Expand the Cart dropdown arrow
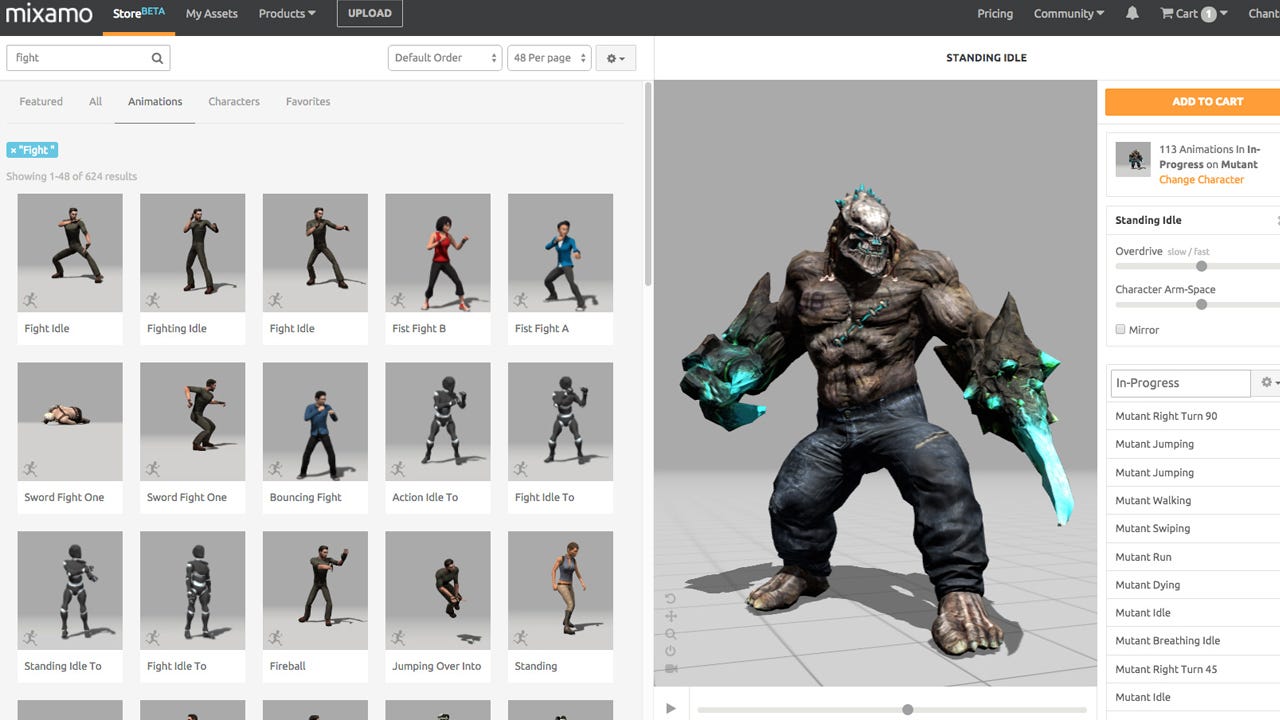1280x720 pixels. [1224, 14]
